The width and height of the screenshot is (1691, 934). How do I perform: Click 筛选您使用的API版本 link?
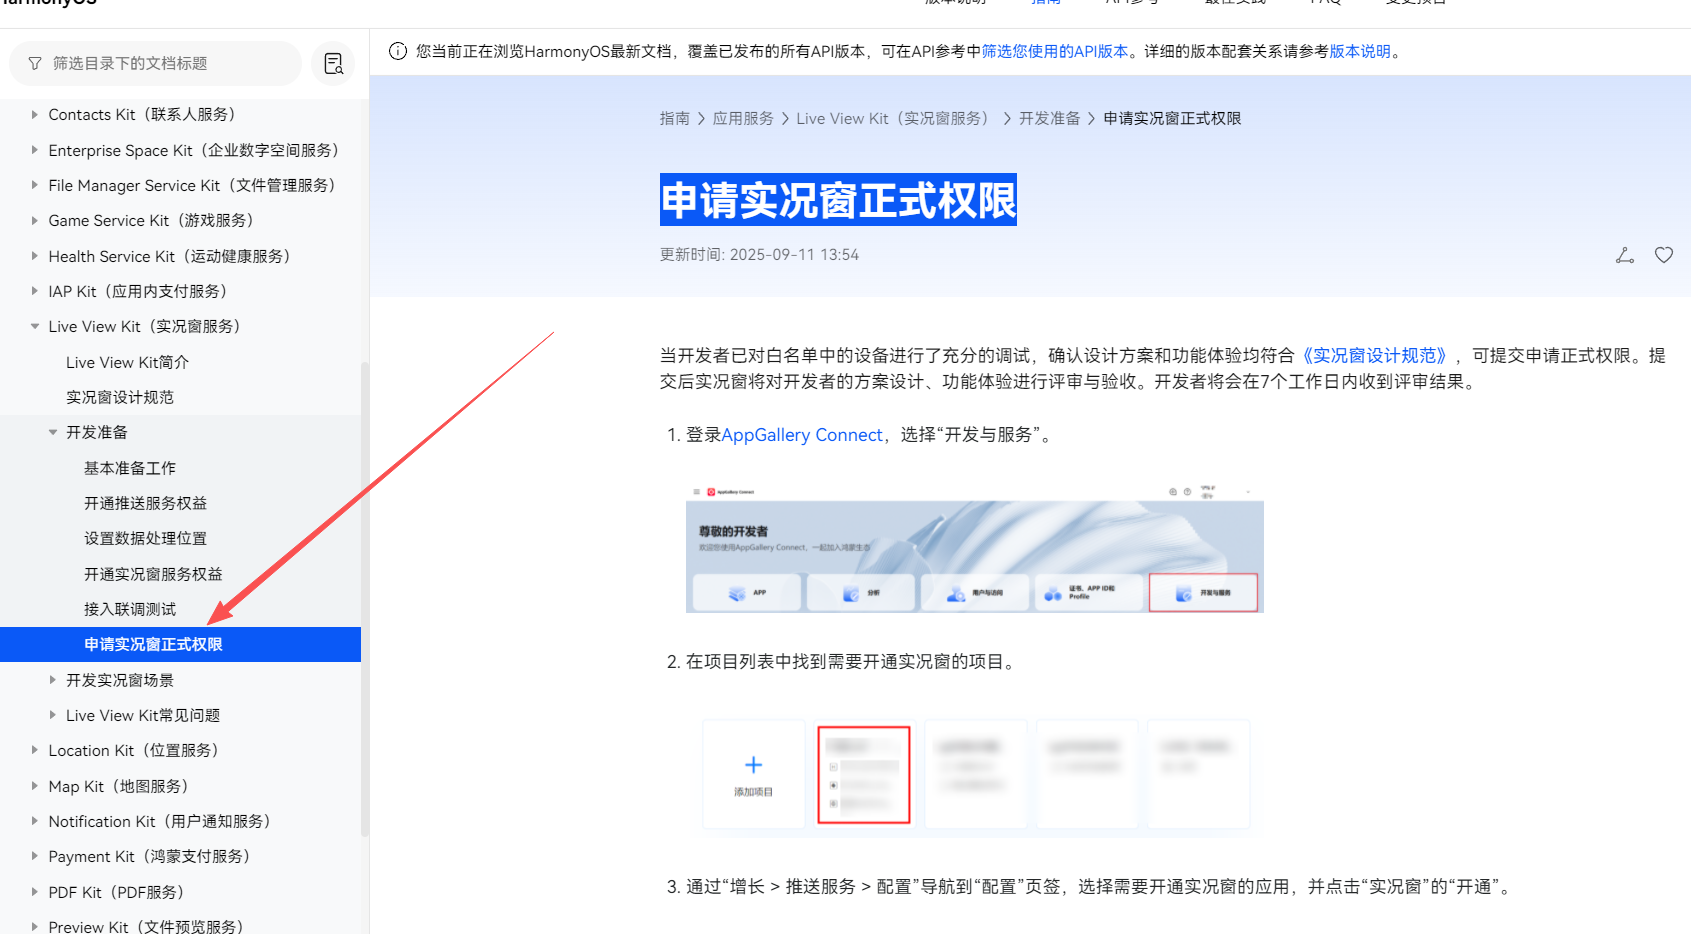[x=1054, y=51]
